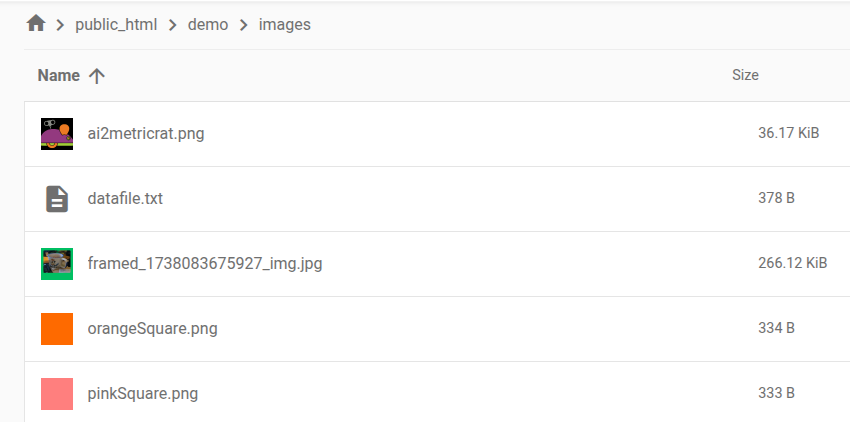Click the chevron after the home icon
The height and width of the screenshot is (422, 850).
(61, 25)
